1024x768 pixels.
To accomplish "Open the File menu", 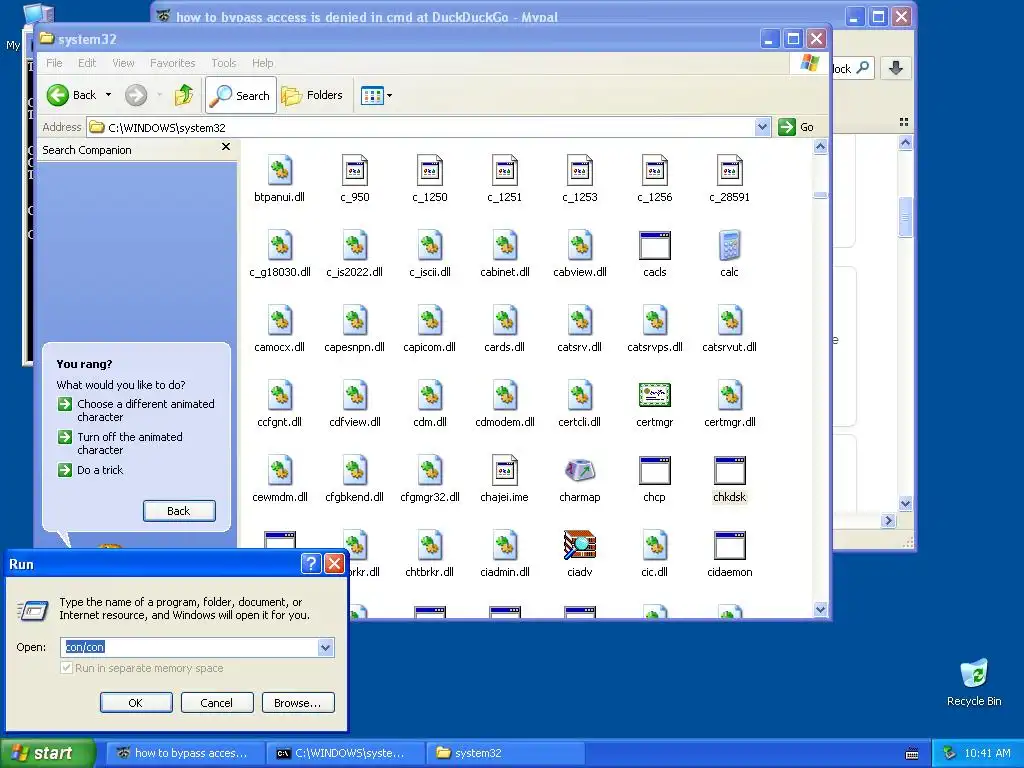I will [54, 63].
